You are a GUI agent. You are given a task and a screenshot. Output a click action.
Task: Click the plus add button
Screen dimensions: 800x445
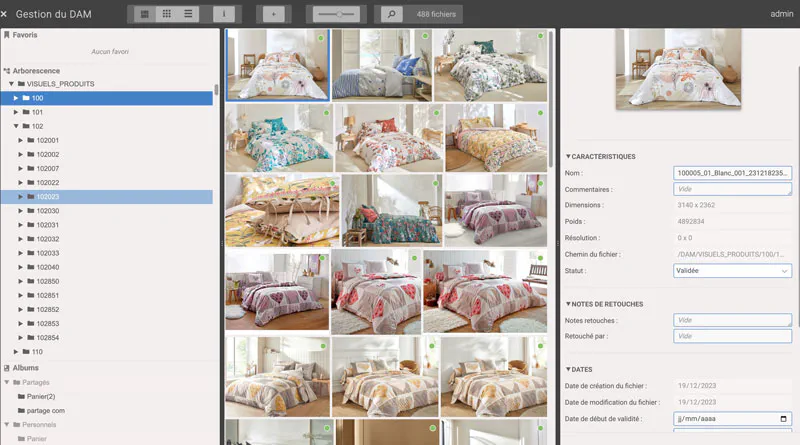(274, 14)
